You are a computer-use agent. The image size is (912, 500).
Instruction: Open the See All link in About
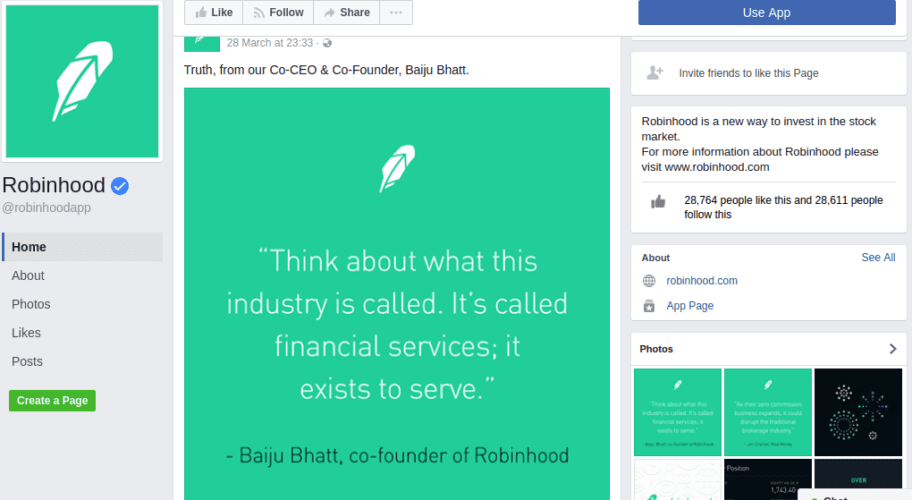coord(878,257)
